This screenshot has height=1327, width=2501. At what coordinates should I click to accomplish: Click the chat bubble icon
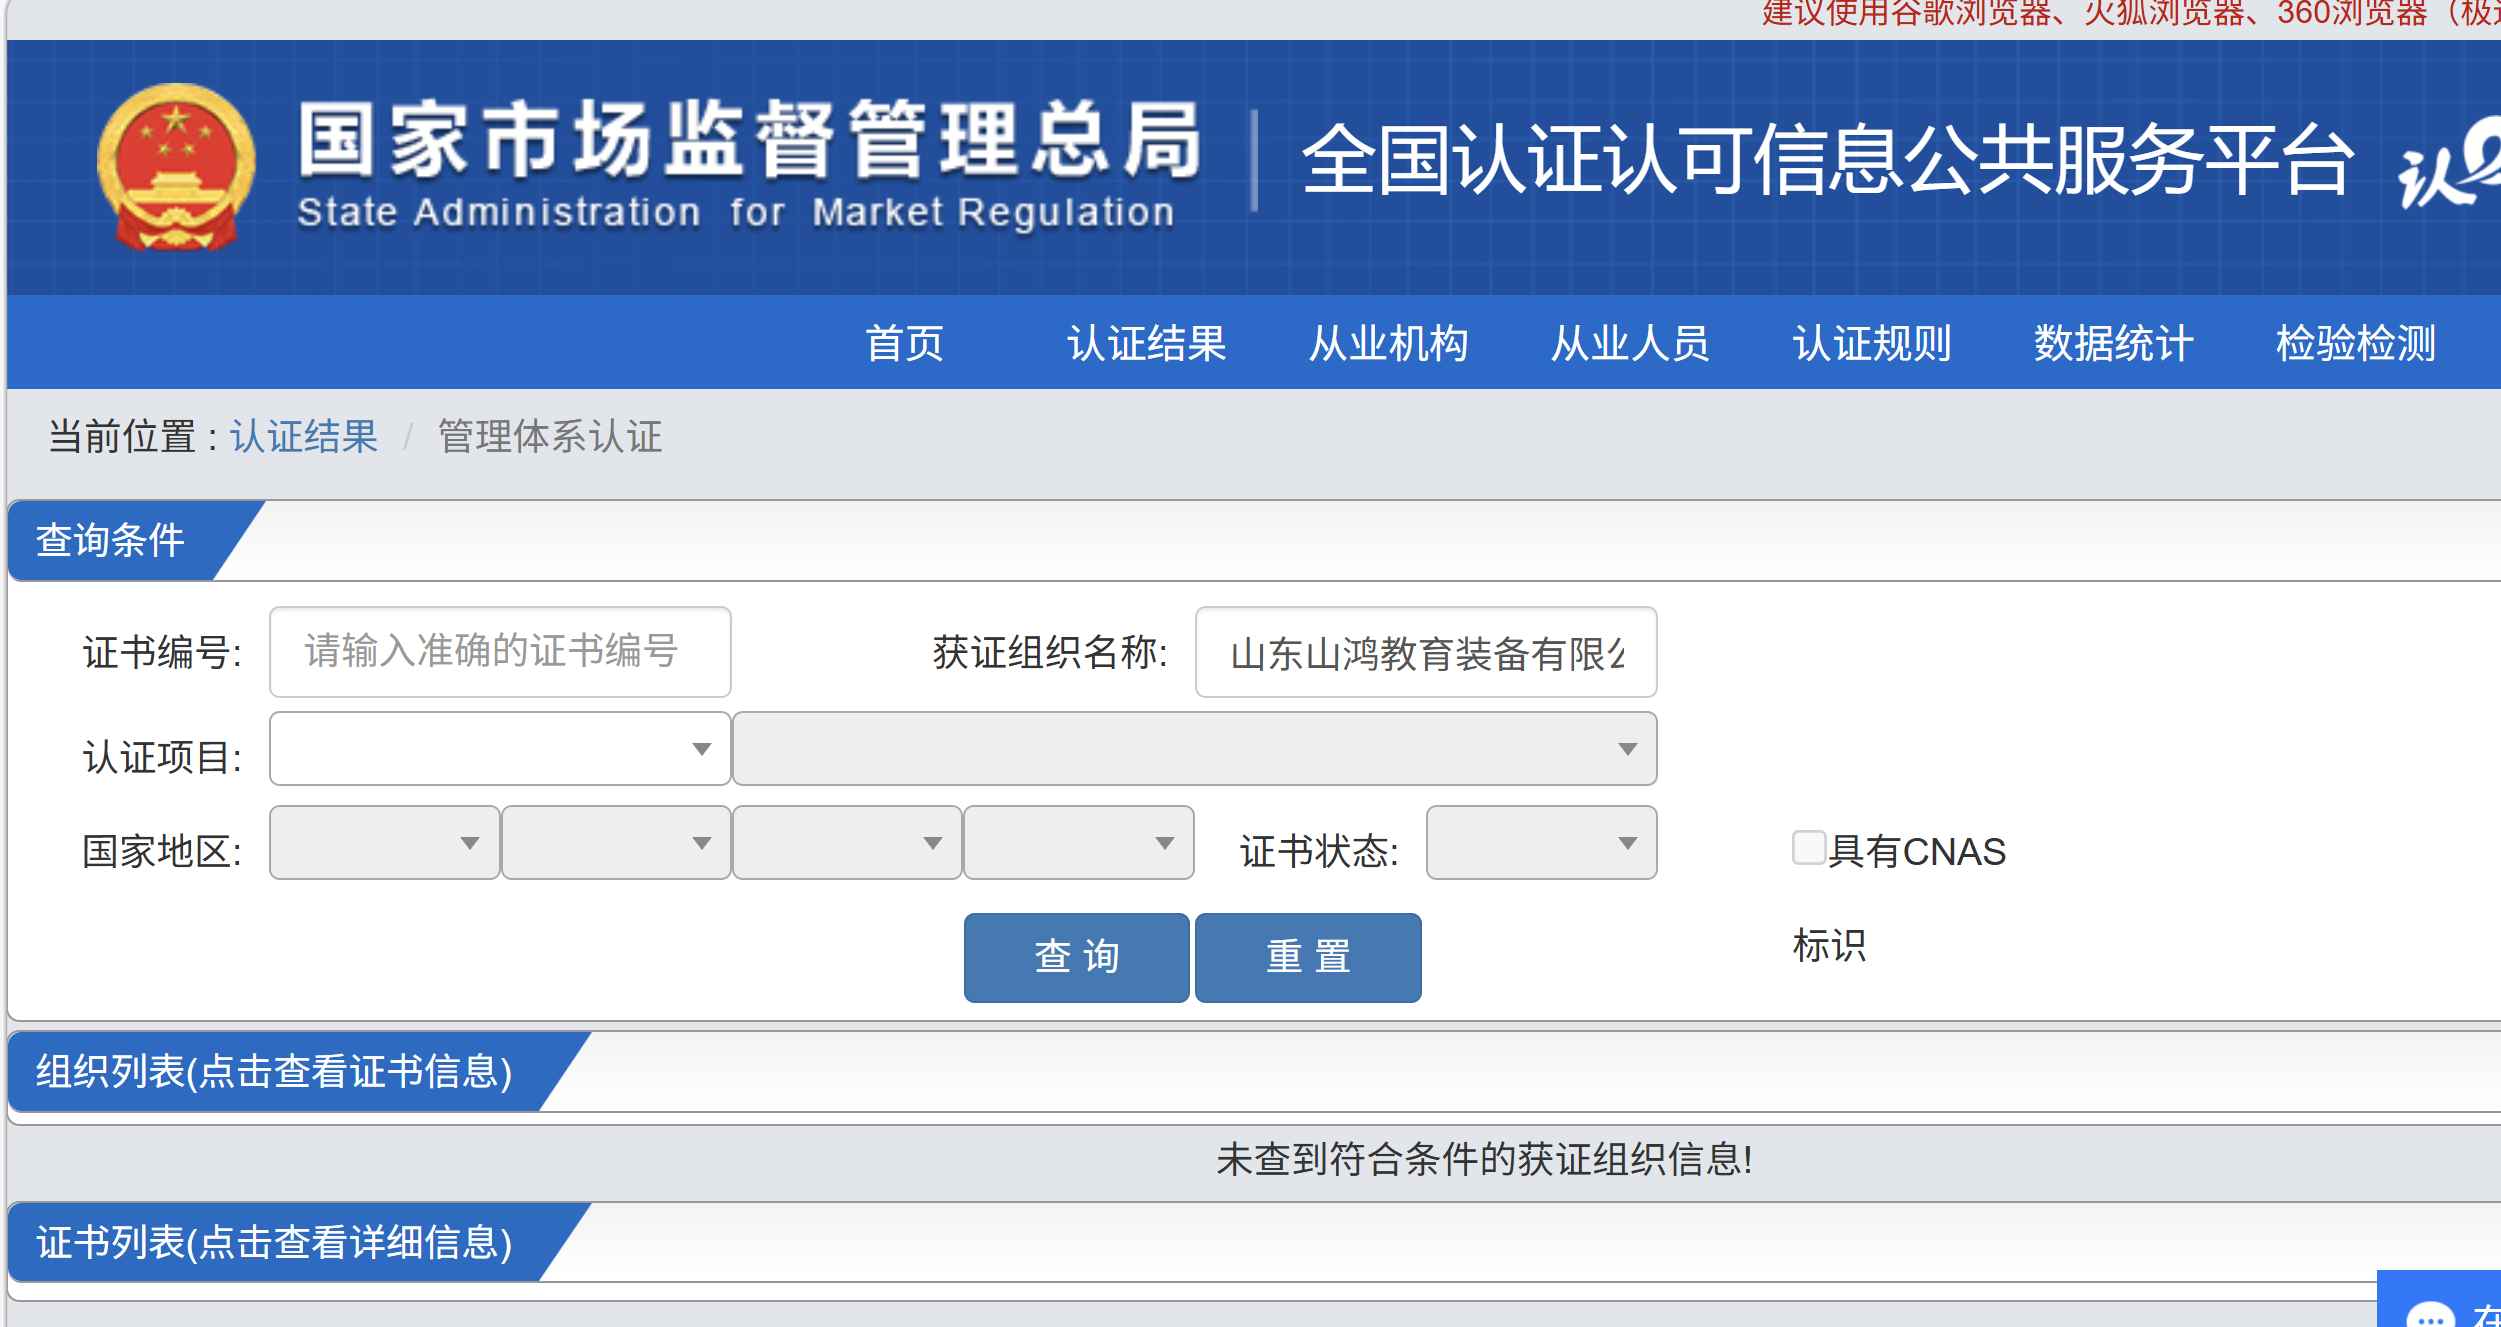(2430, 1314)
